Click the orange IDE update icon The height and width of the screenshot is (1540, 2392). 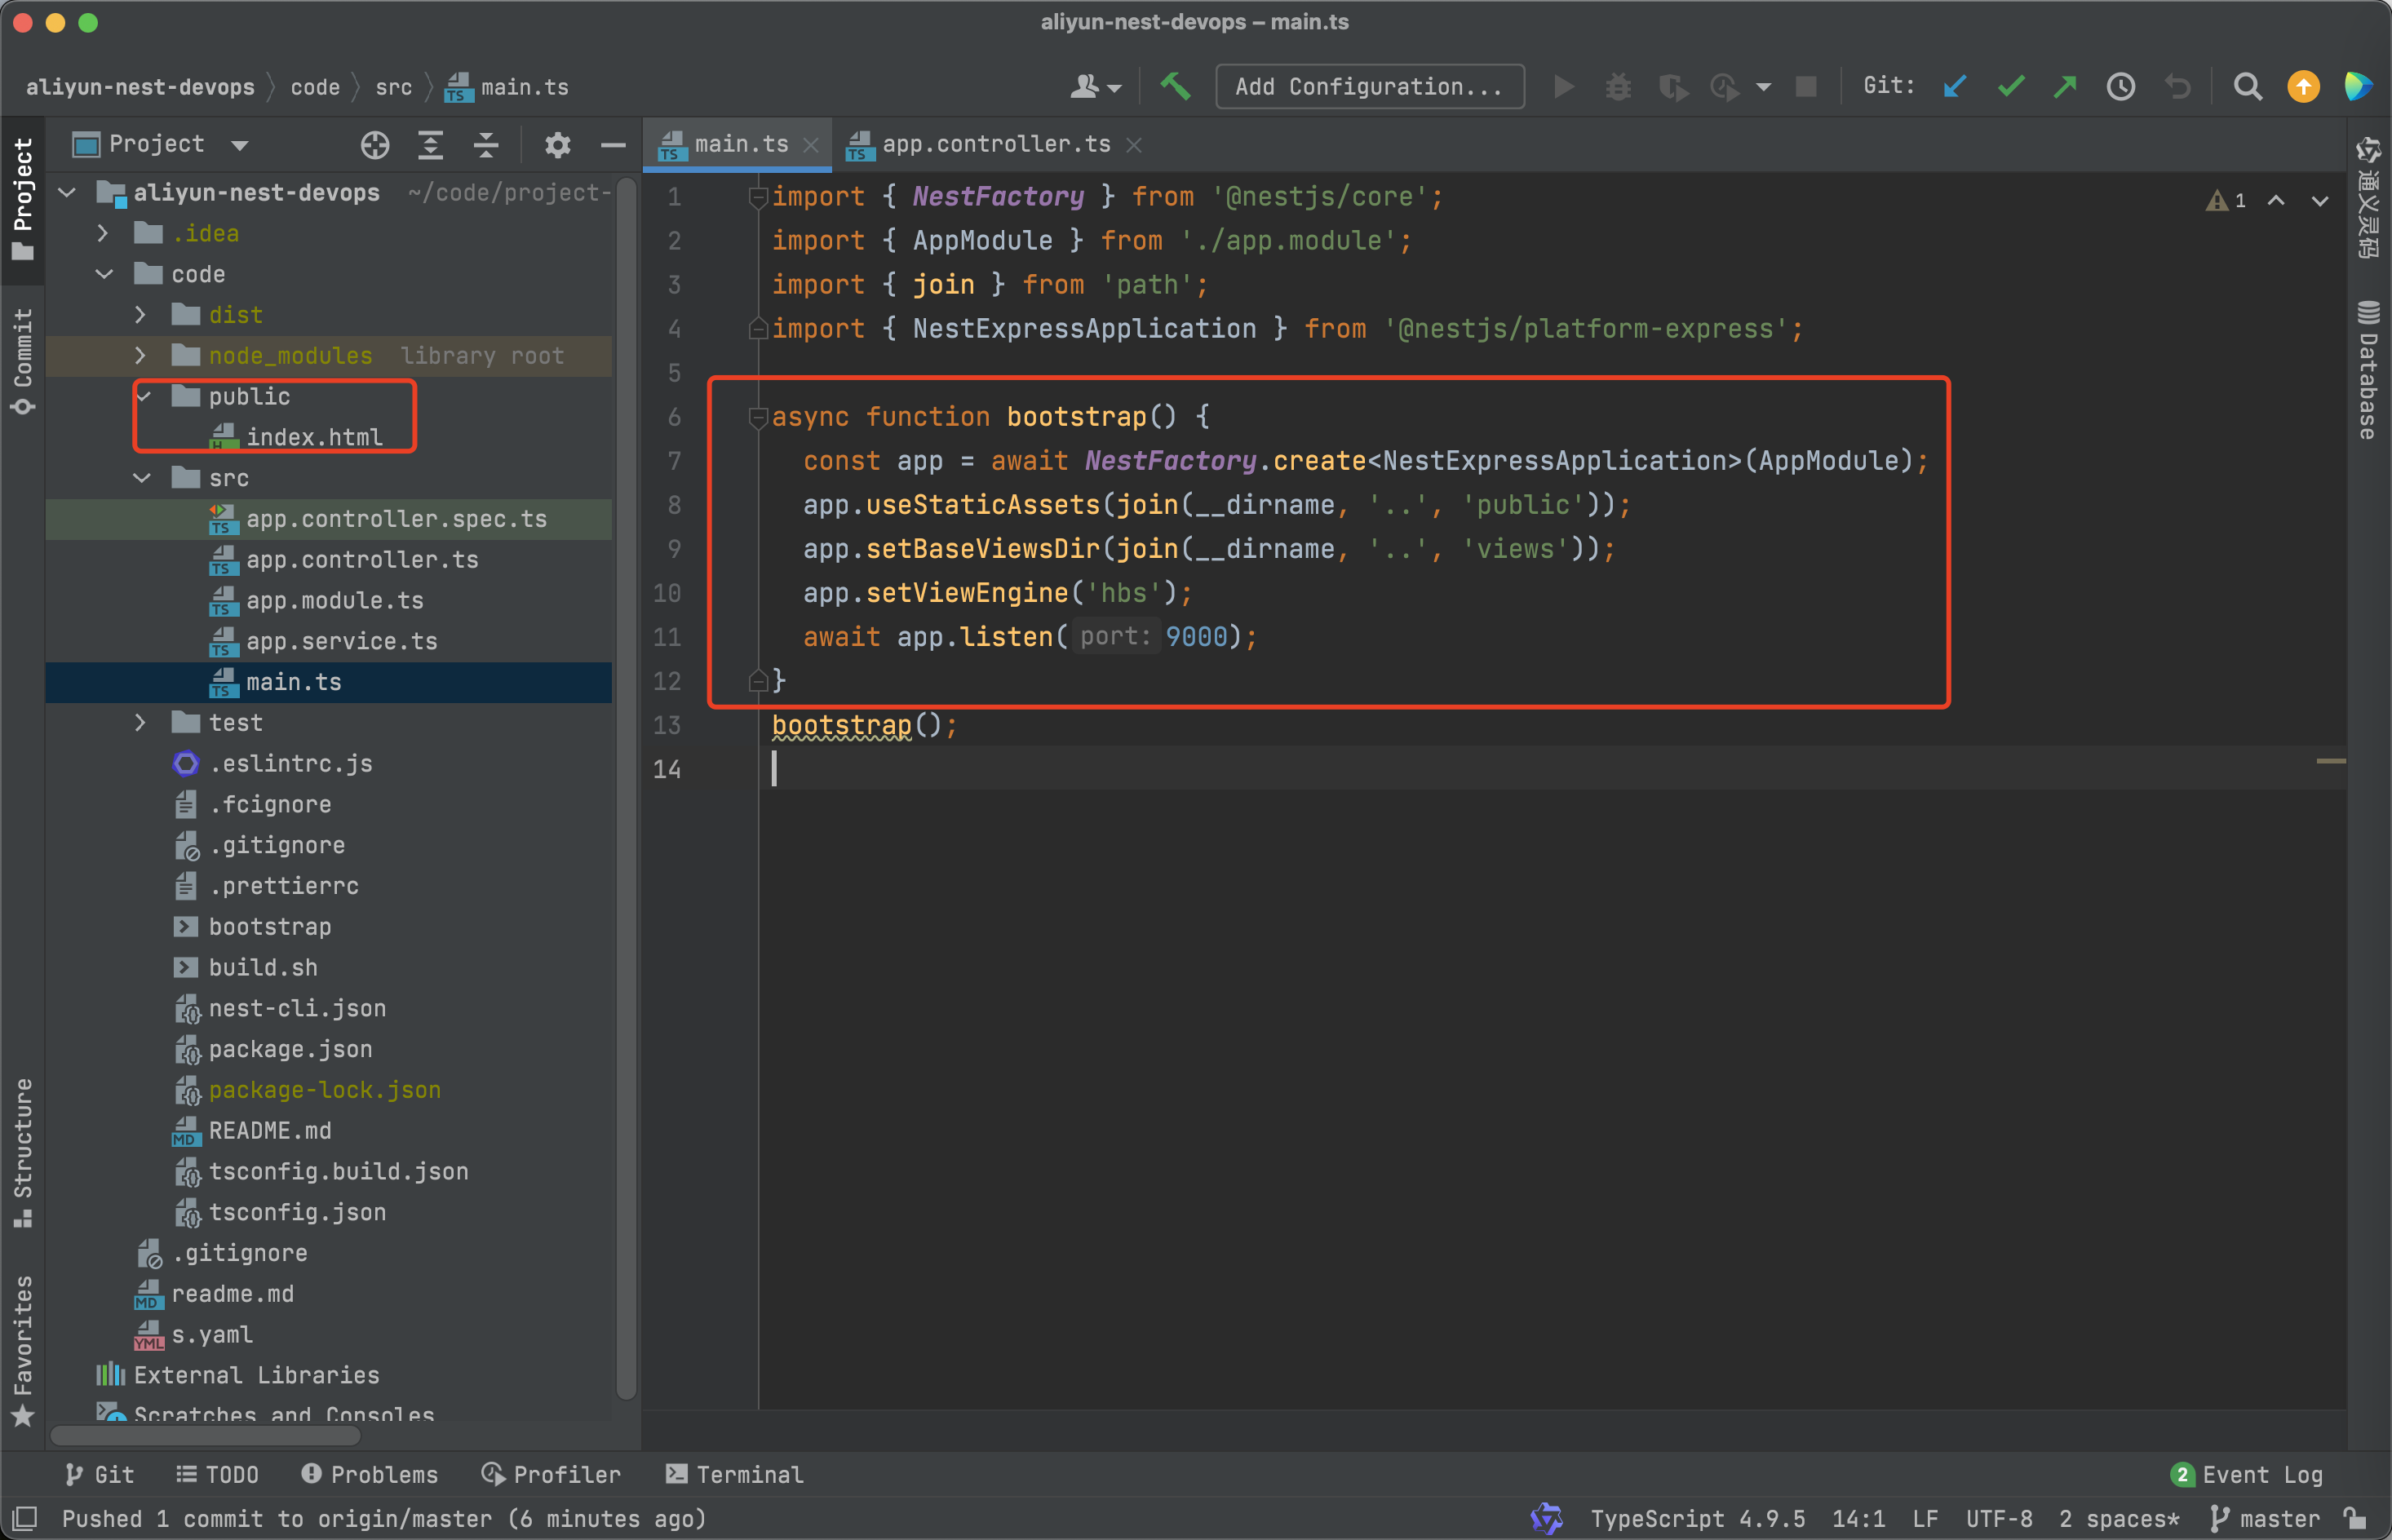pyautogui.click(x=2303, y=87)
